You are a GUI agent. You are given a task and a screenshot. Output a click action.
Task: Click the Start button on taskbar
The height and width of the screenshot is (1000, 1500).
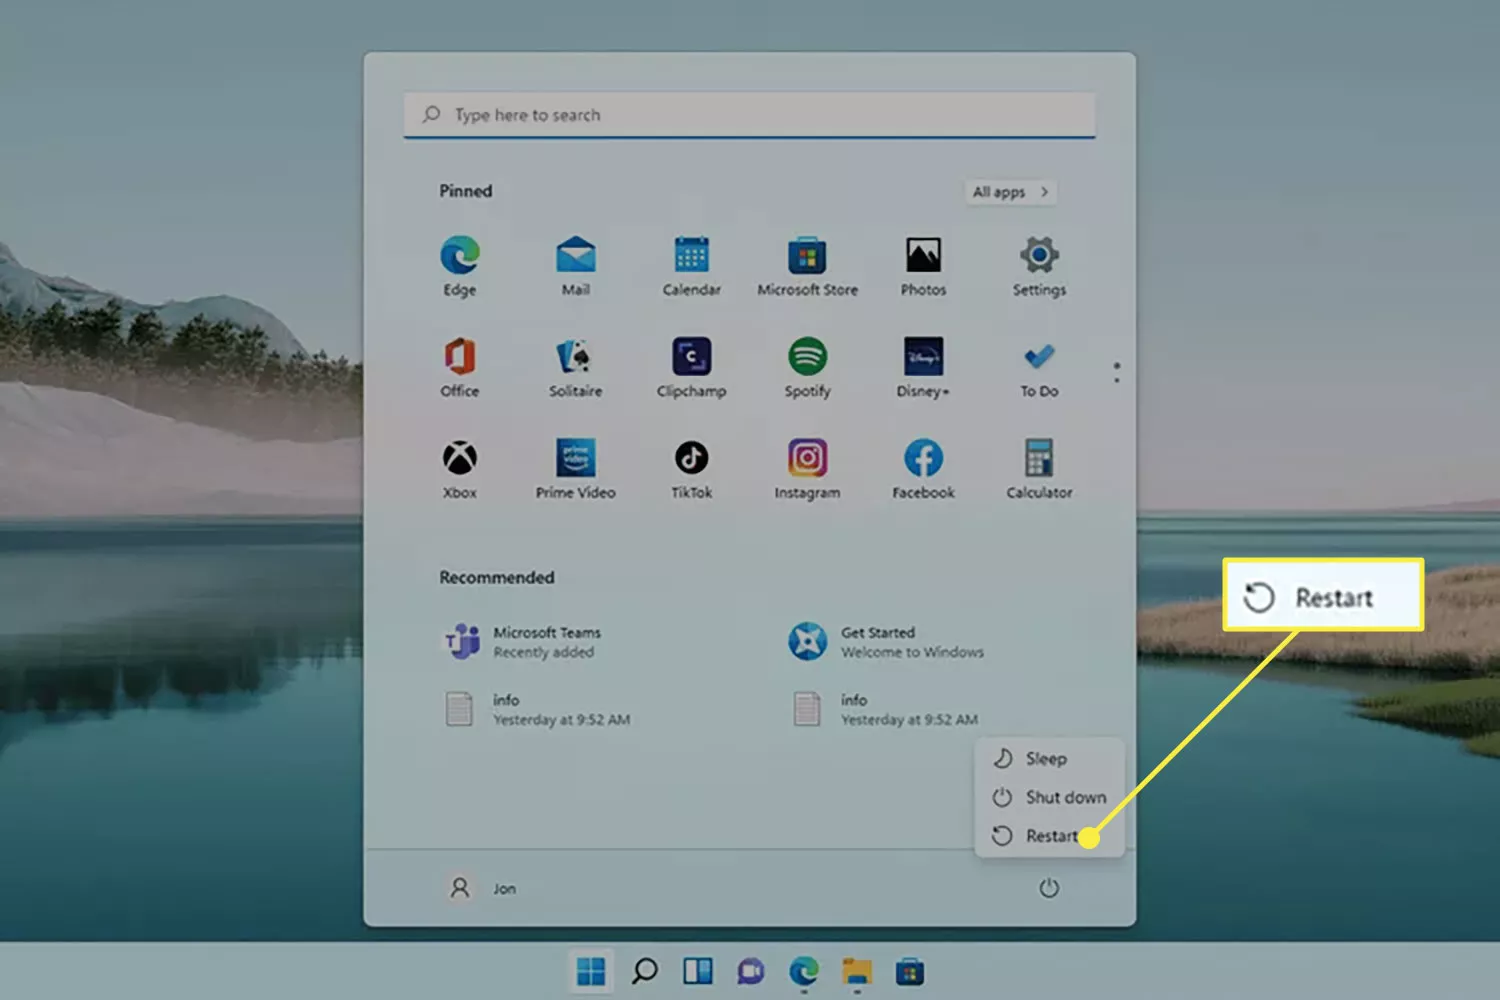pos(591,971)
